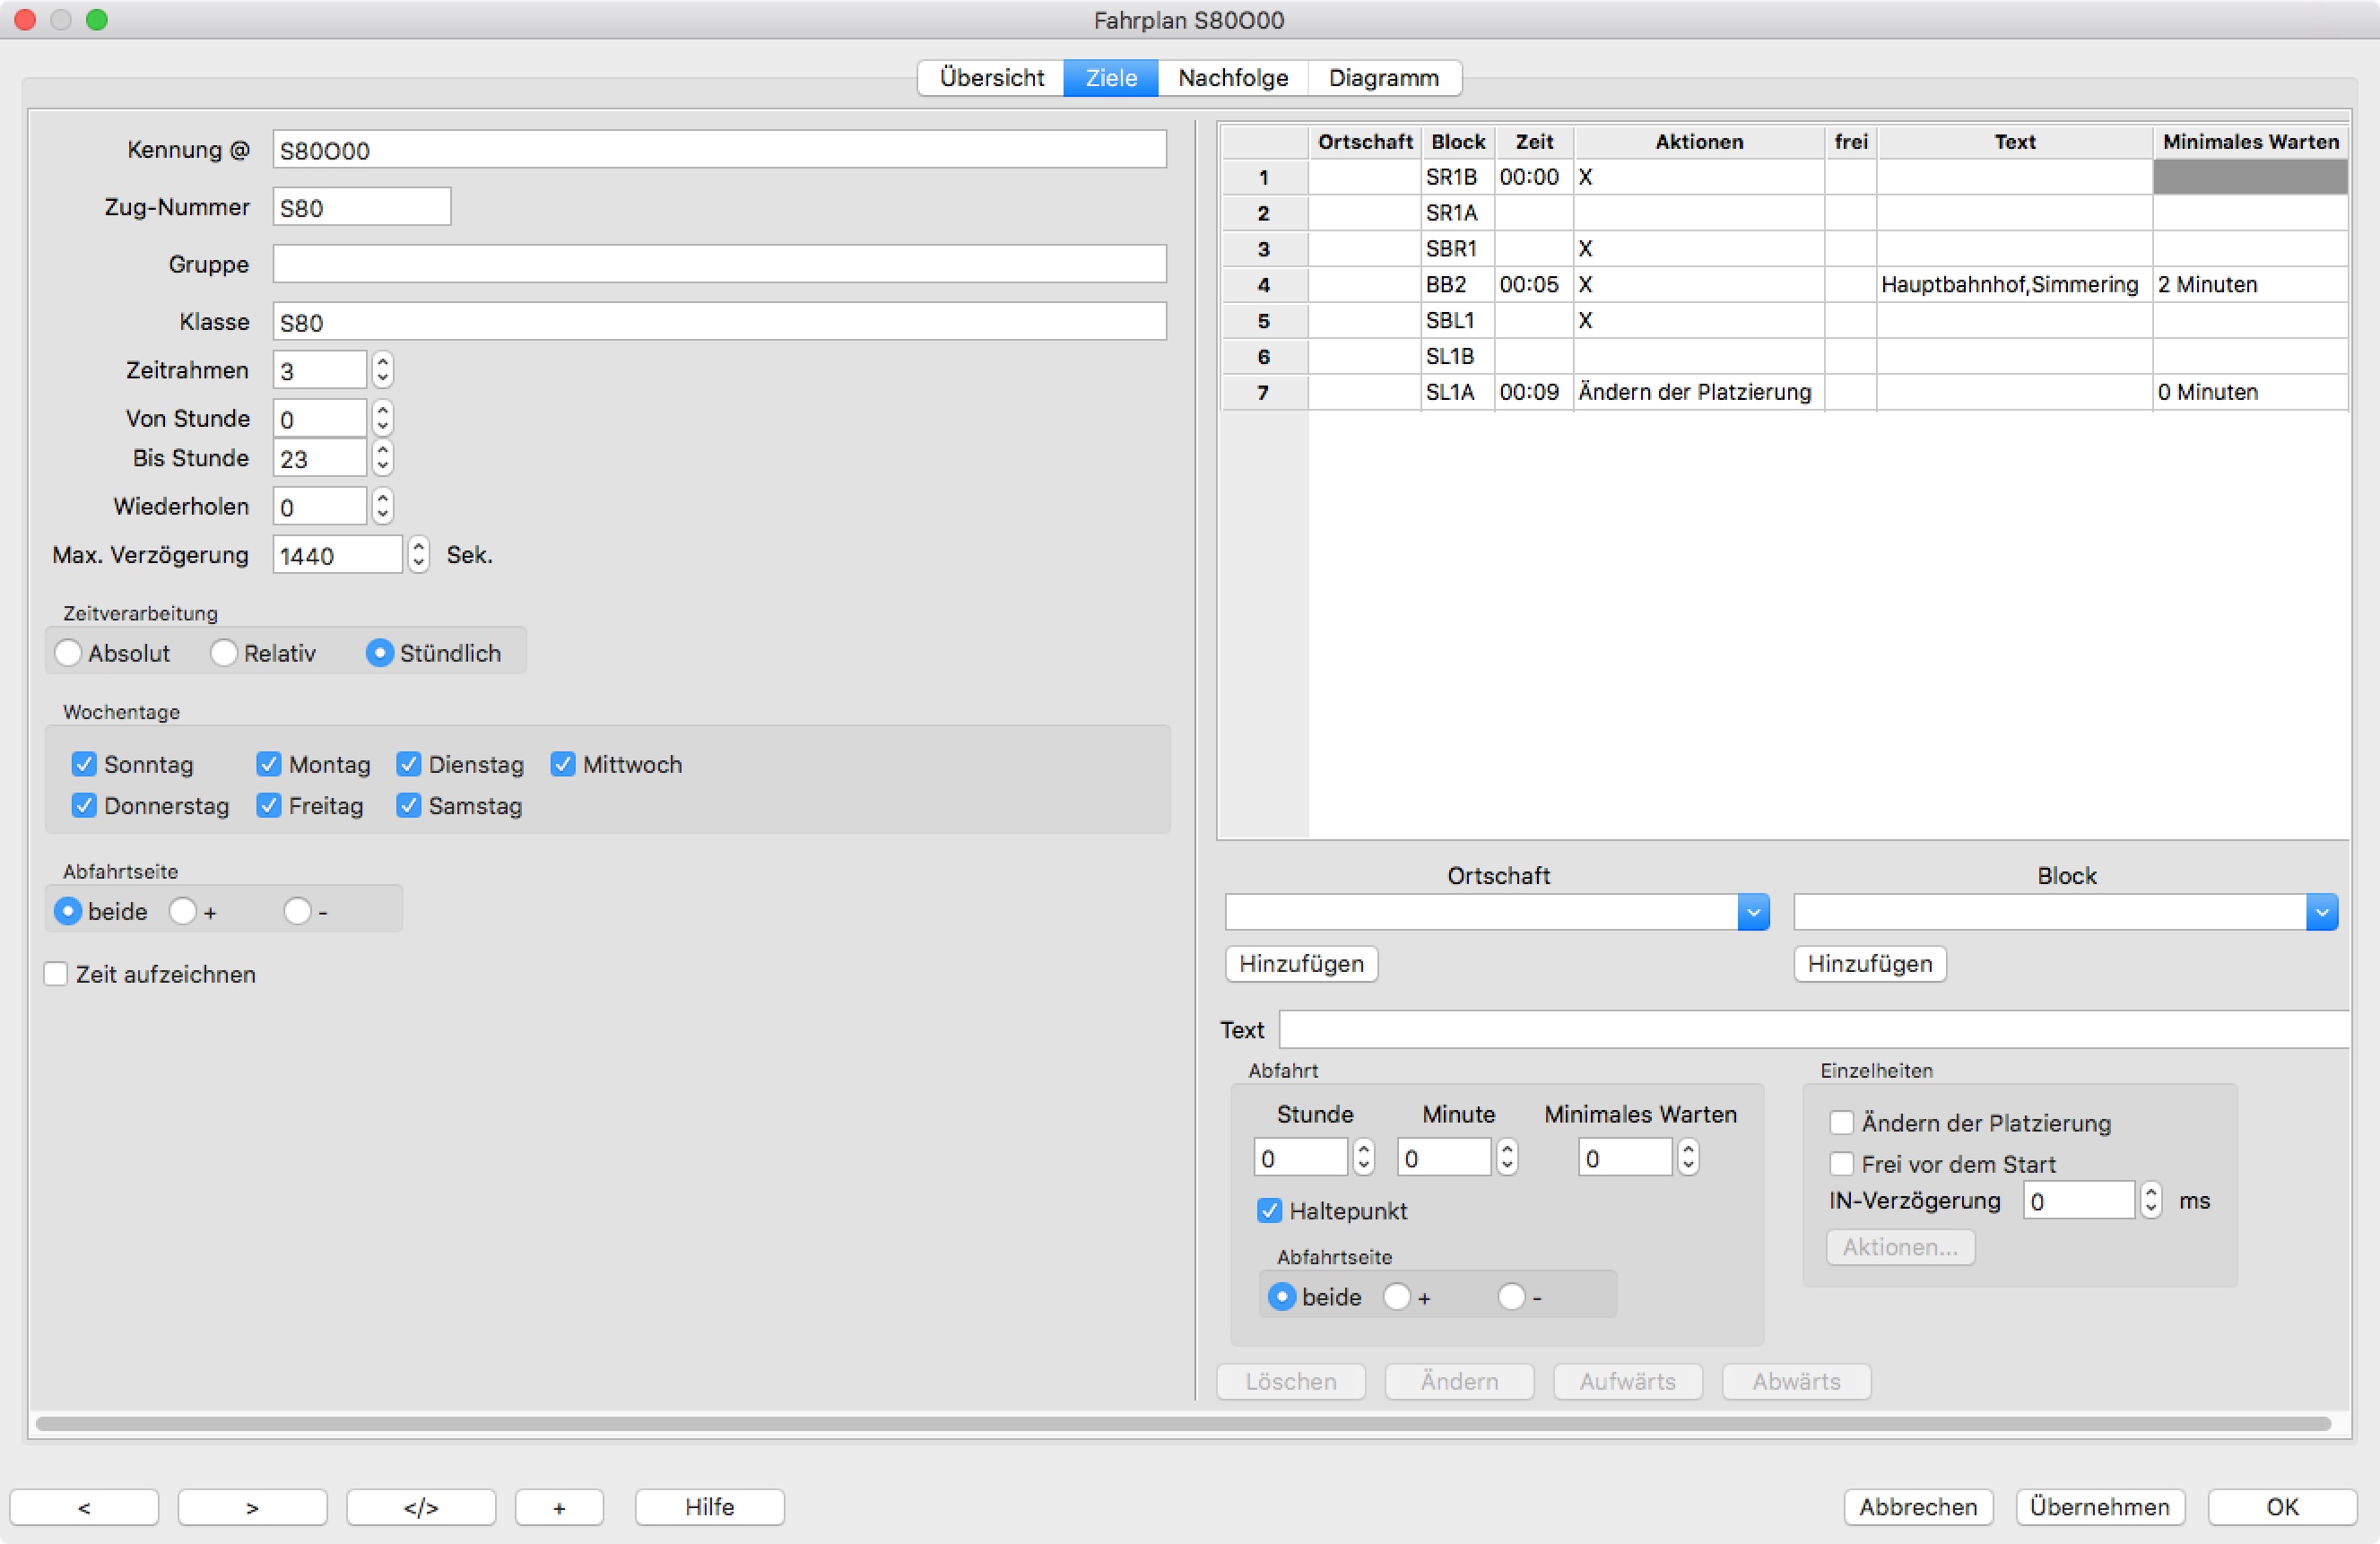Open the Diagramm tab

pyautogui.click(x=1383, y=78)
